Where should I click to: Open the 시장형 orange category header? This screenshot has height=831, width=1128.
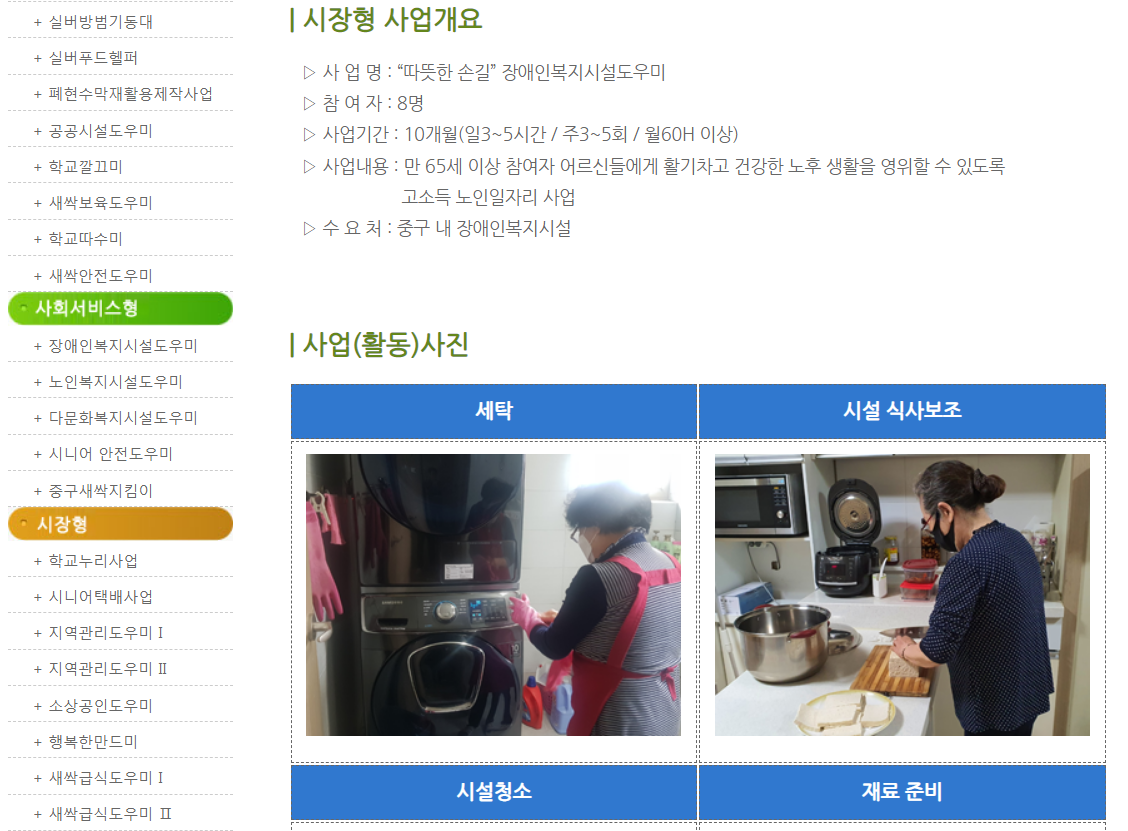120,524
